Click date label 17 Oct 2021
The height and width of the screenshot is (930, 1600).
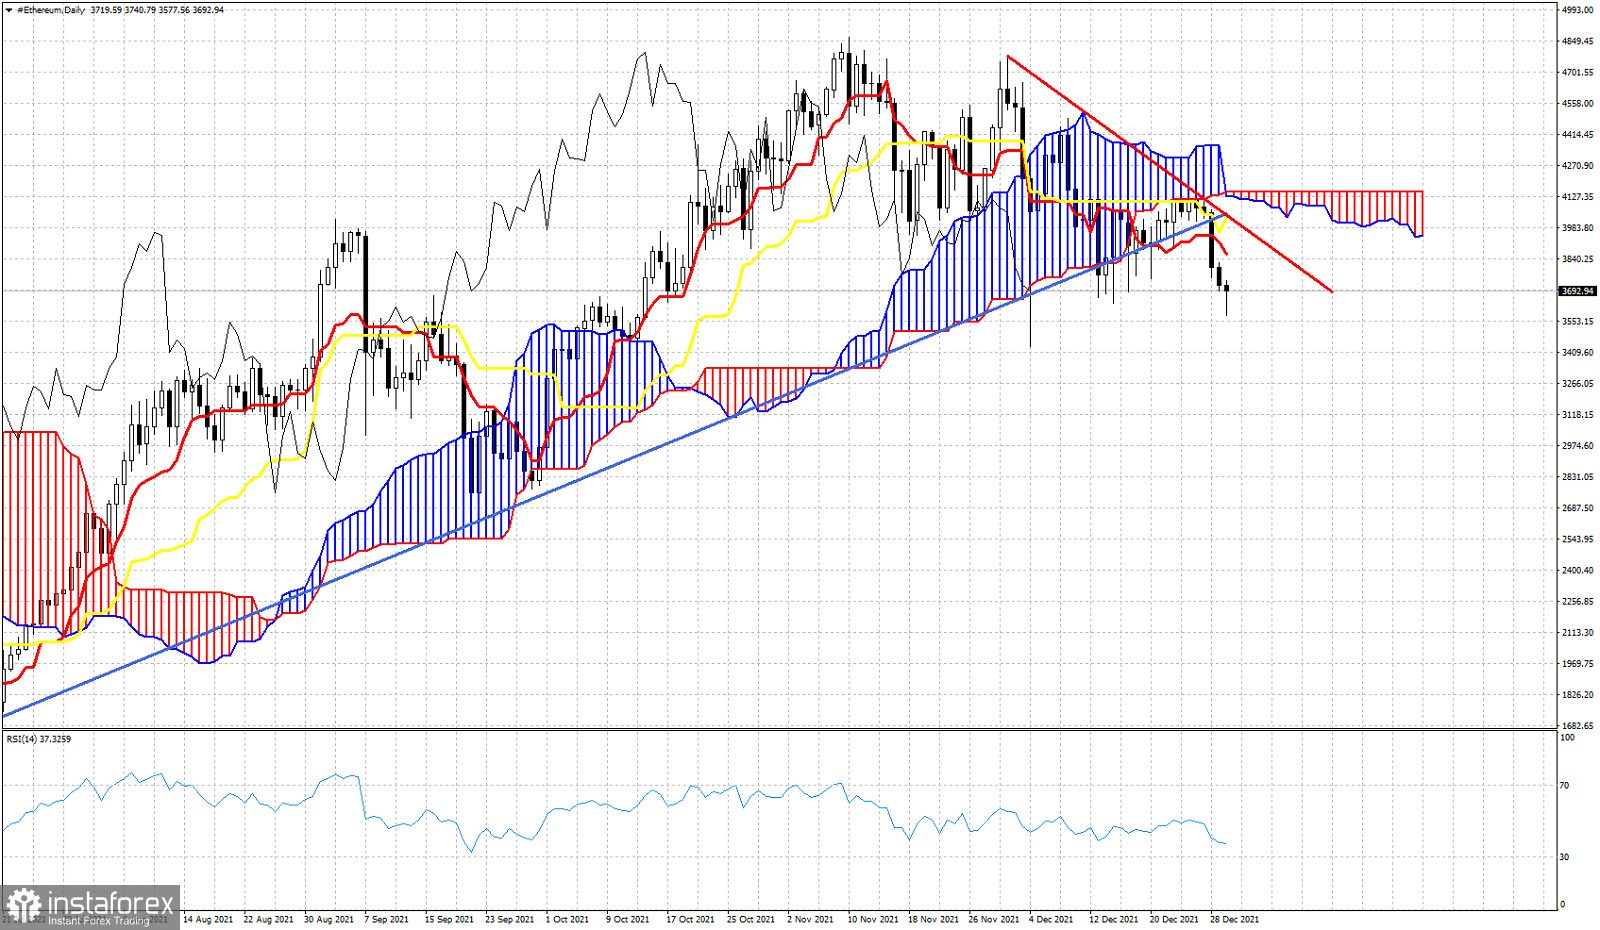point(691,919)
